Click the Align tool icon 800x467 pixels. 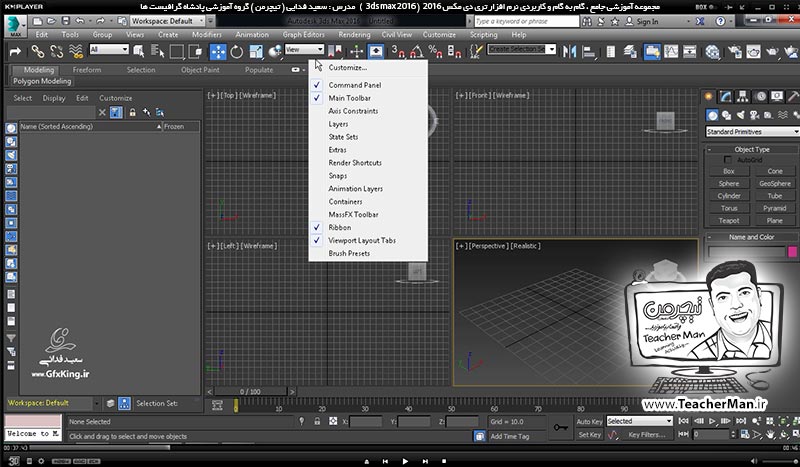(589, 52)
